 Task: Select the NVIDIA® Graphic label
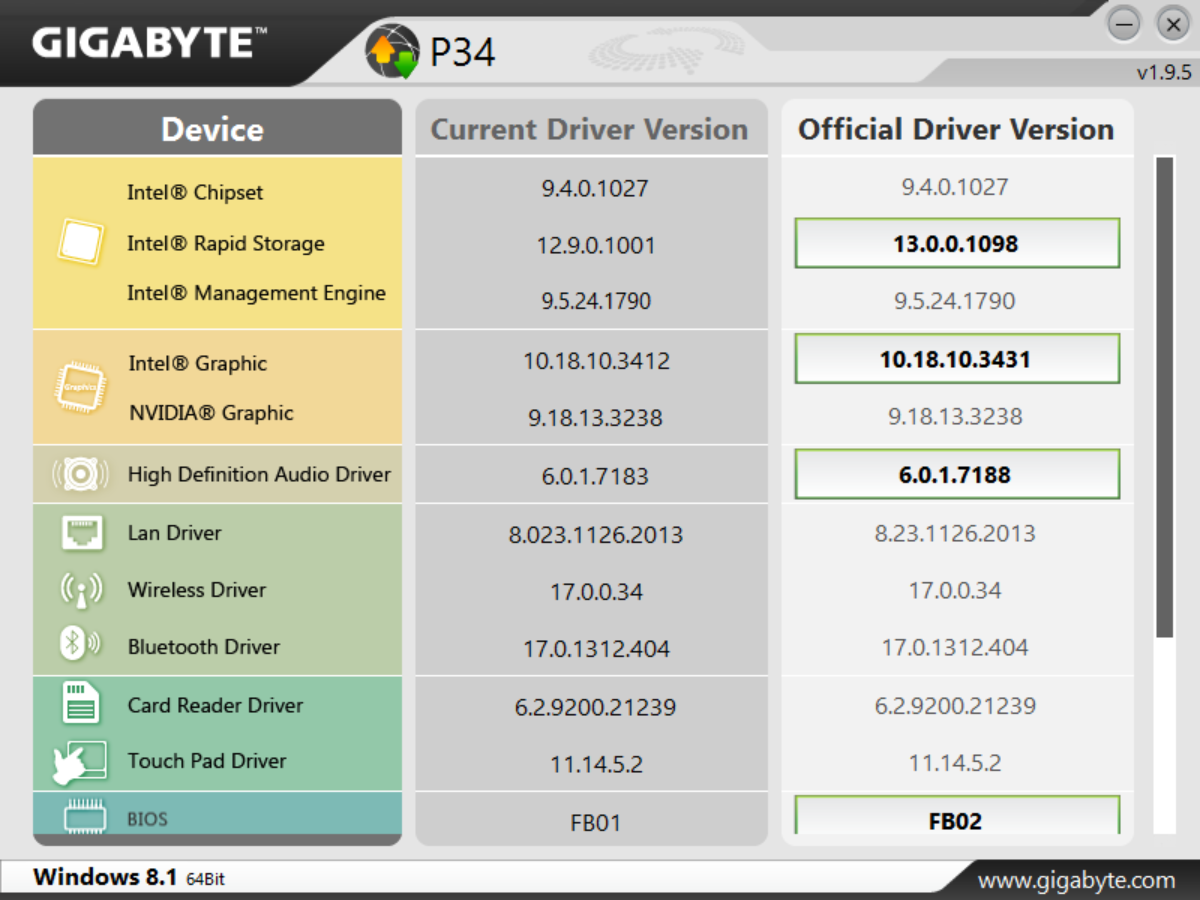point(211,413)
